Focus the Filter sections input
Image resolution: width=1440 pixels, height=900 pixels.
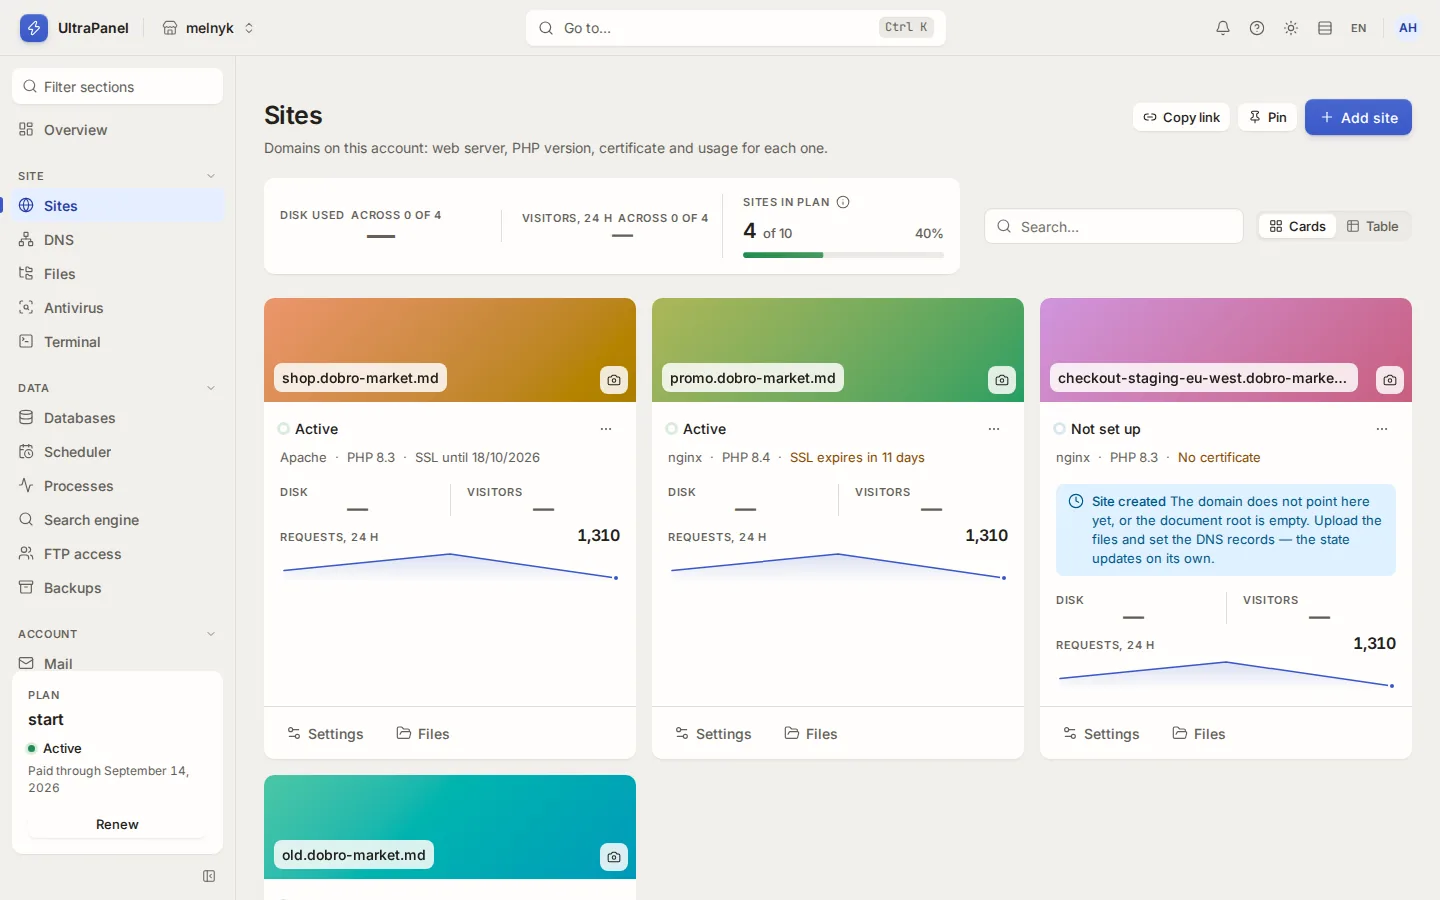click(118, 86)
